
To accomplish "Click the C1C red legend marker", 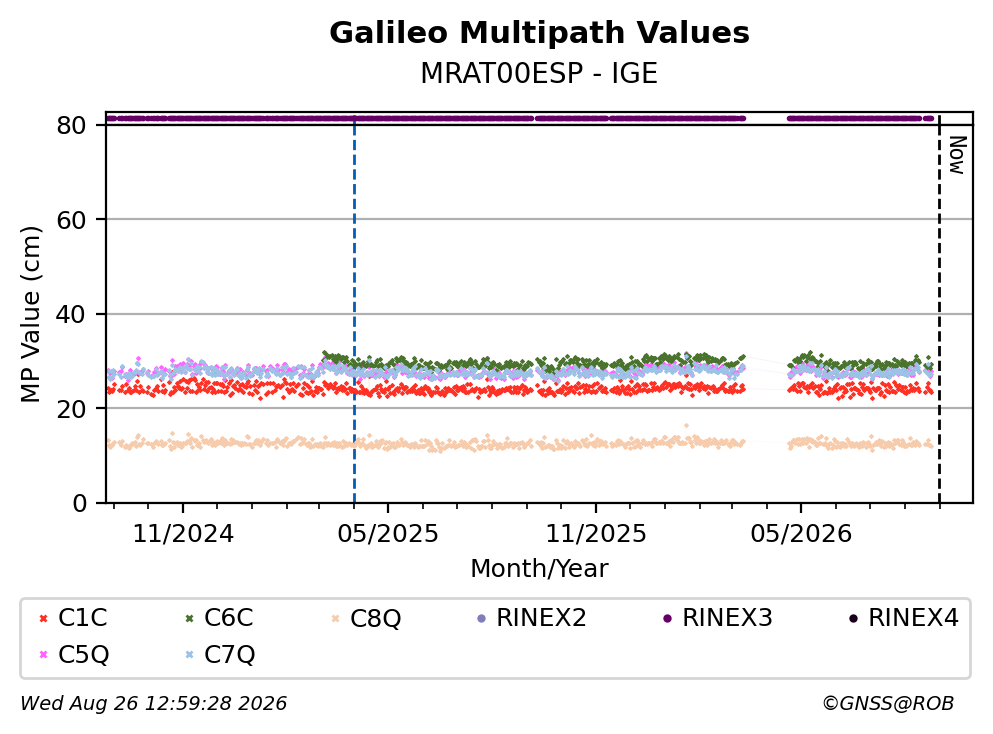I will [43, 618].
